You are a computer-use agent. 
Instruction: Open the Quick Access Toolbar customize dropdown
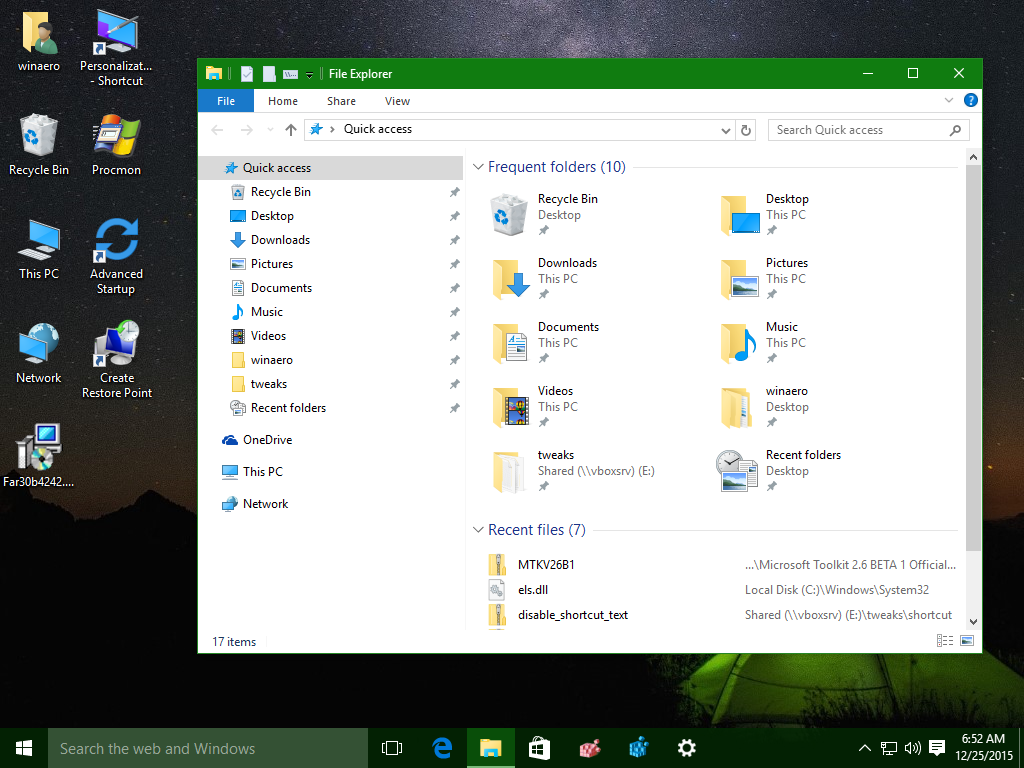tap(308, 73)
